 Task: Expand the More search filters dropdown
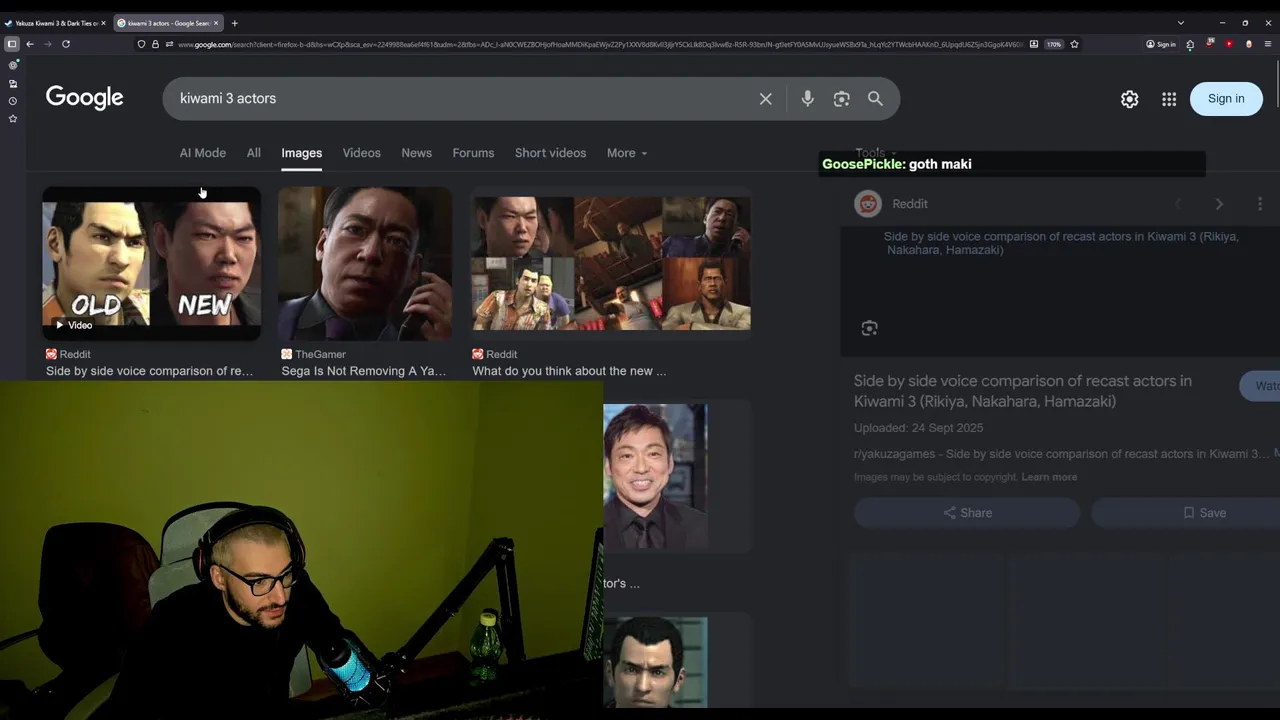click(x=627, y=153)
